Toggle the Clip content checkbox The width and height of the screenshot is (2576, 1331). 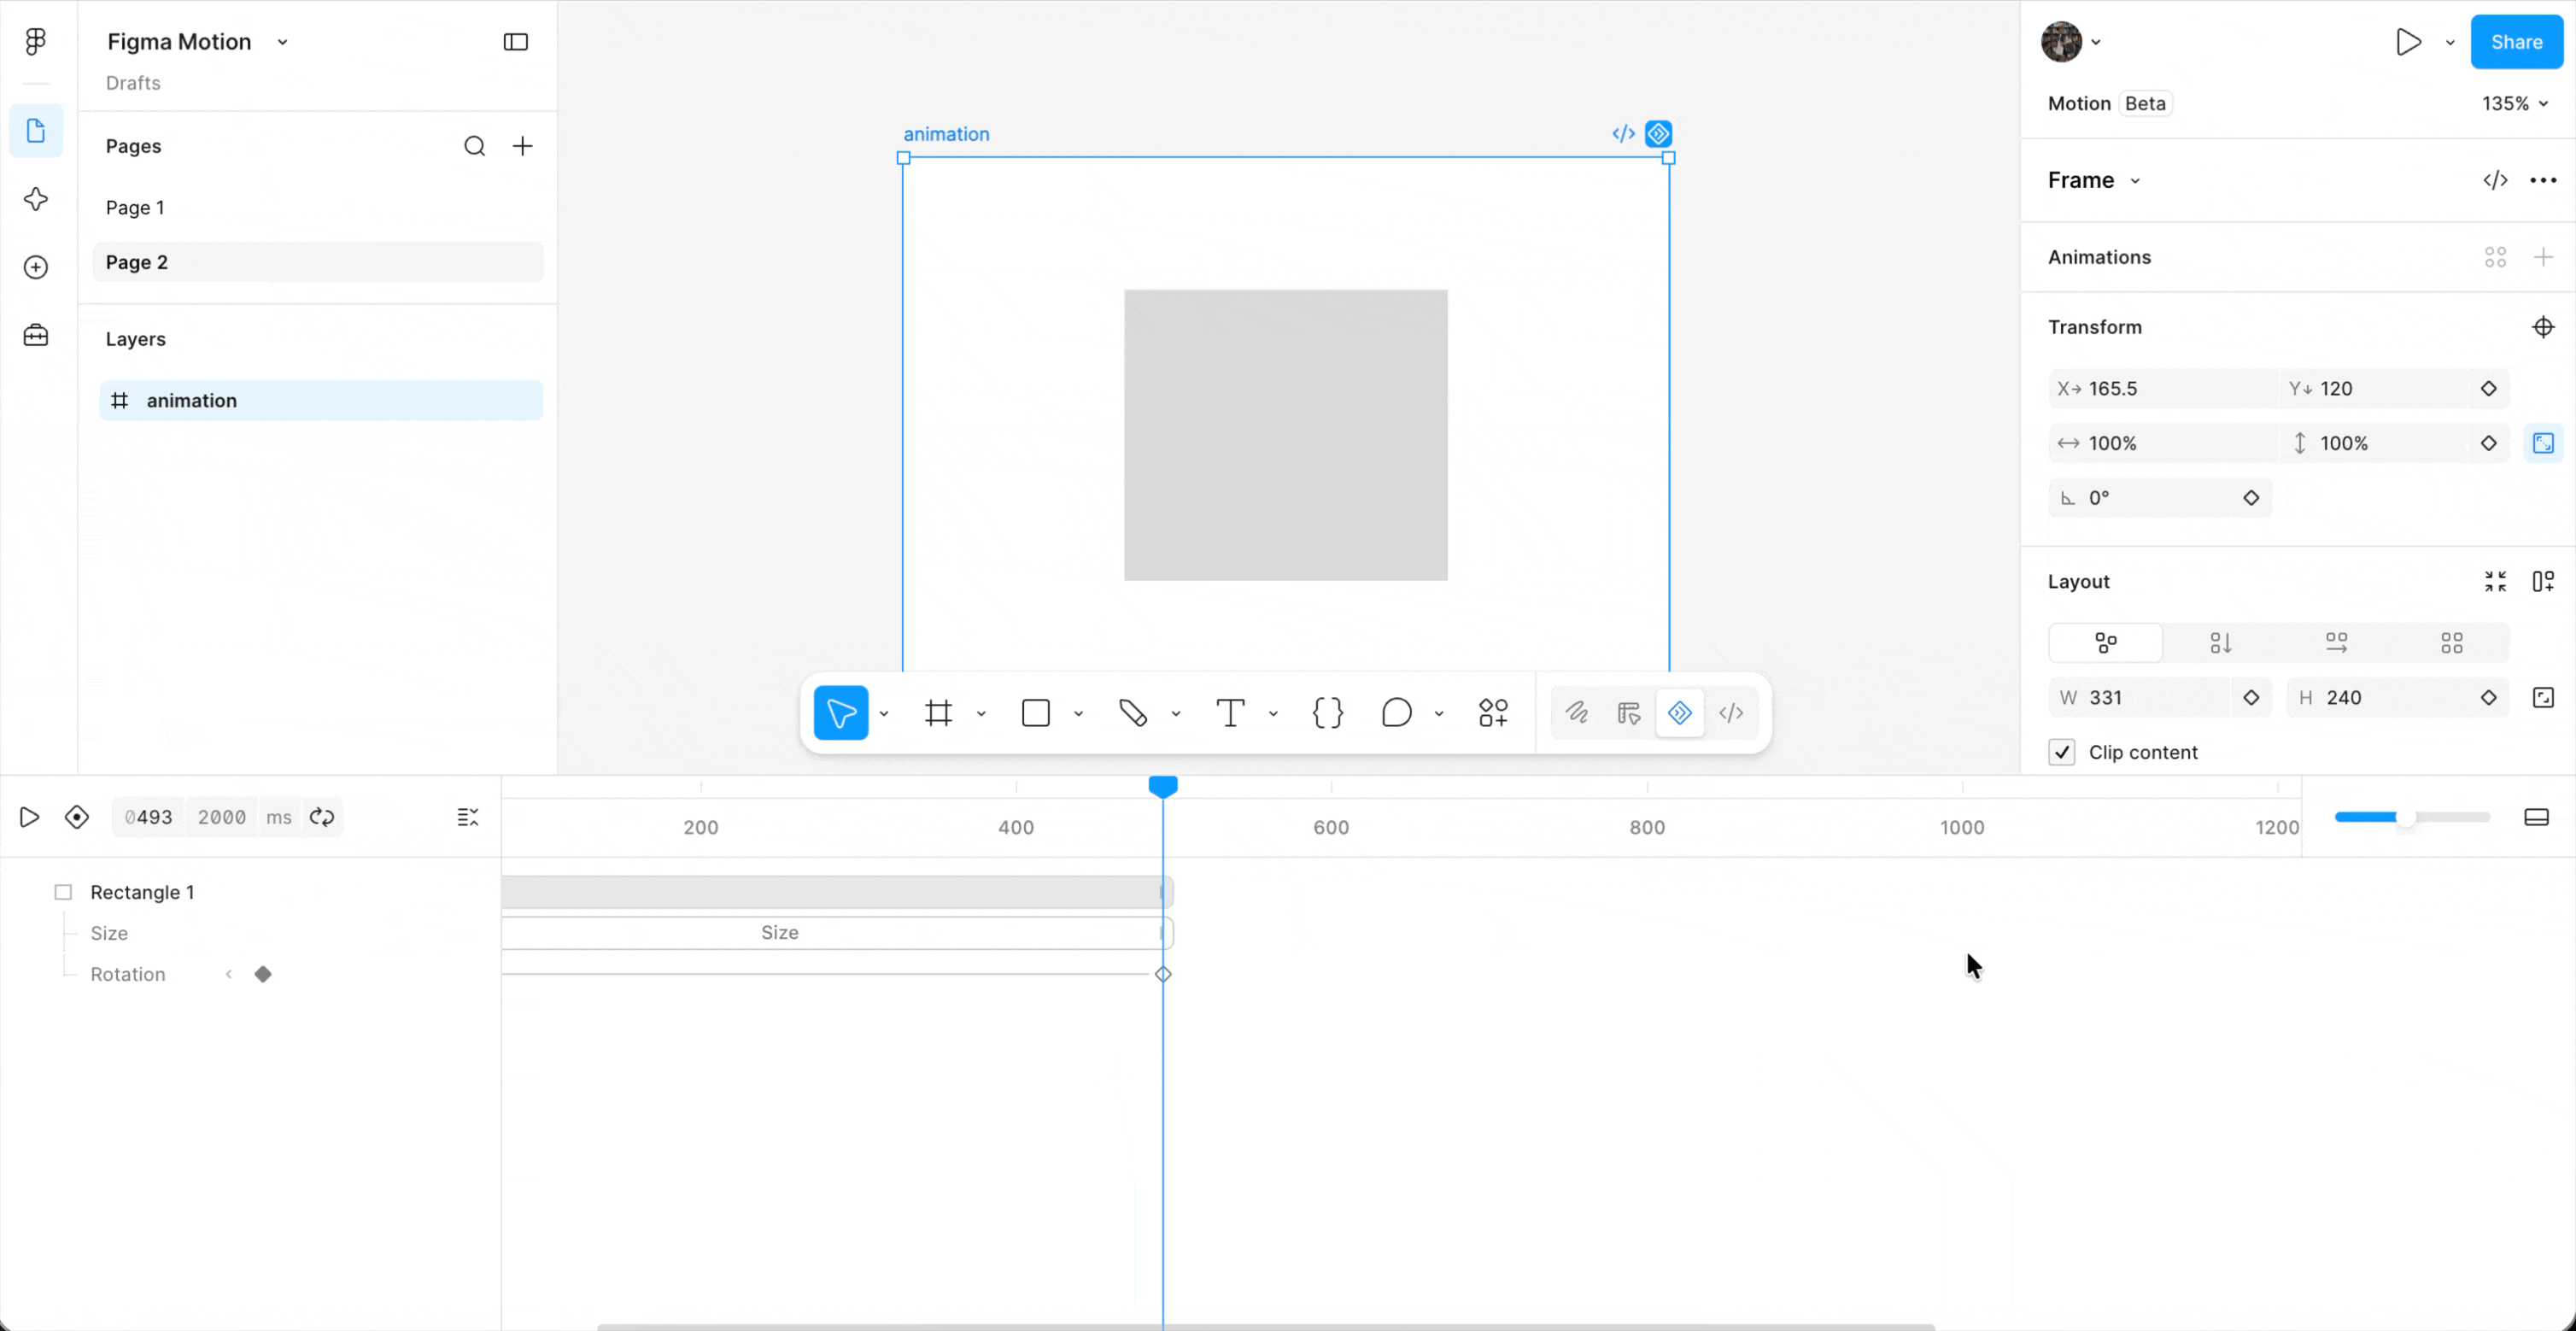pyautogui.click(x=2062, y=752)
